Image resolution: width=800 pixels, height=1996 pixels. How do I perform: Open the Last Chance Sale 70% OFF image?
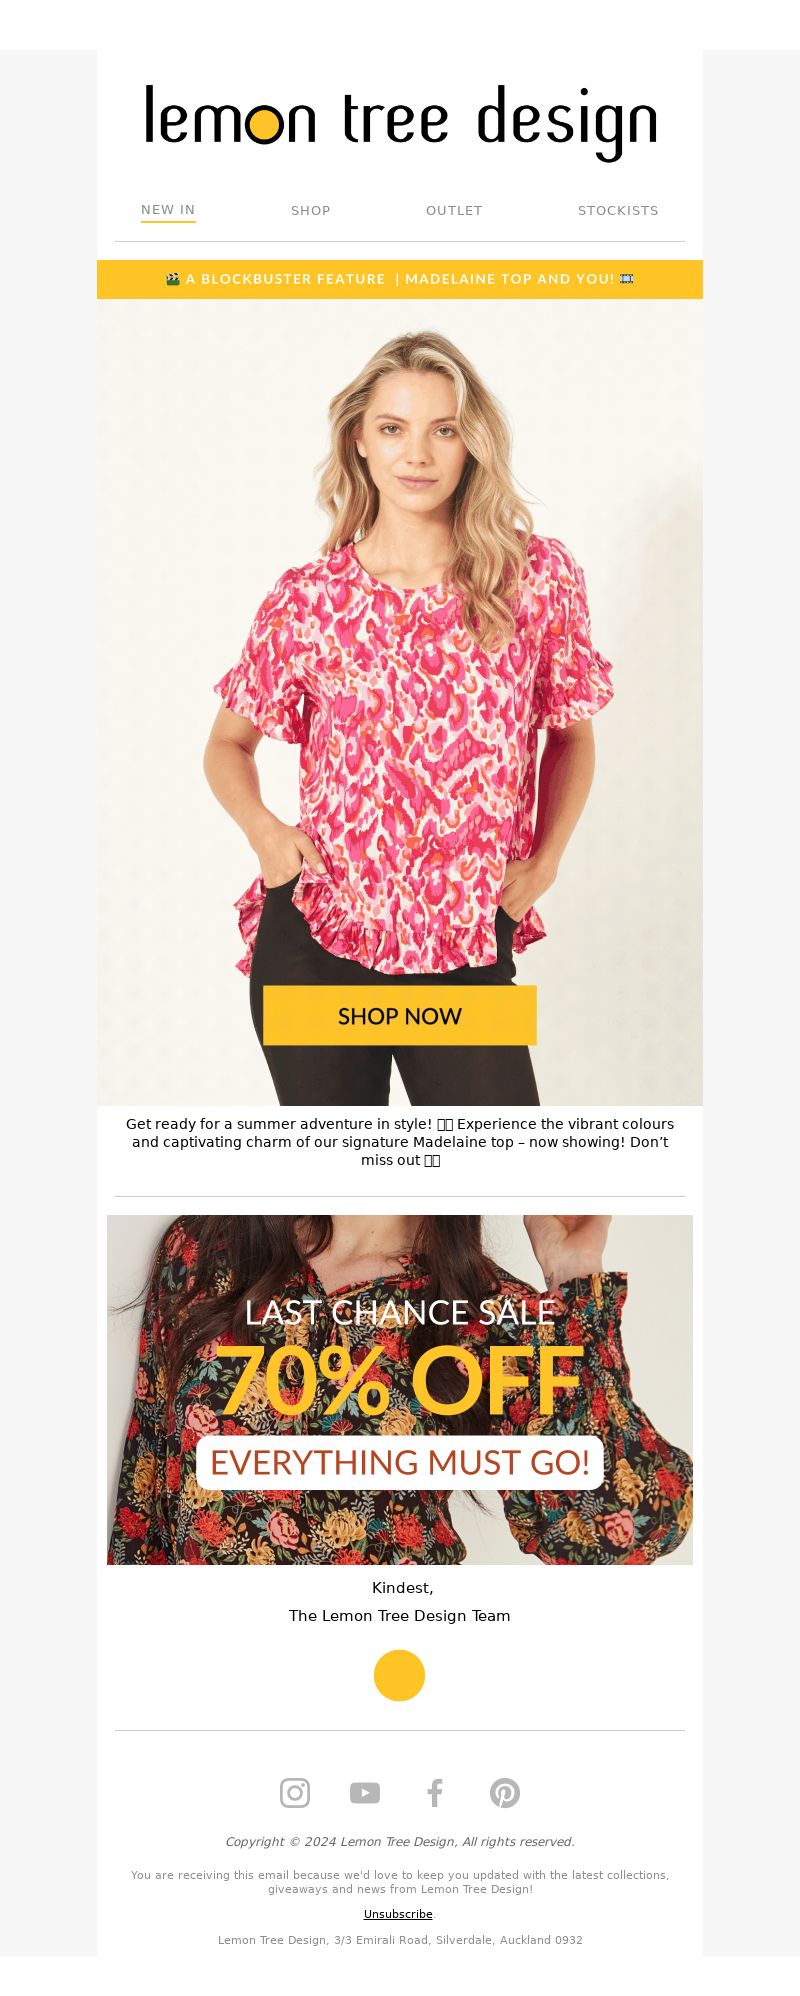pyautogui.click(x=400, y=1390)
